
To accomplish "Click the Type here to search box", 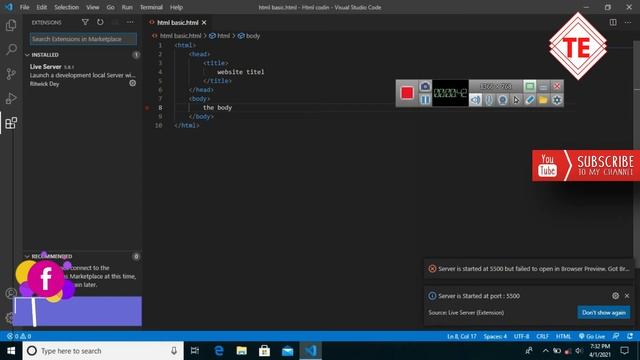I will click(103, 351).
